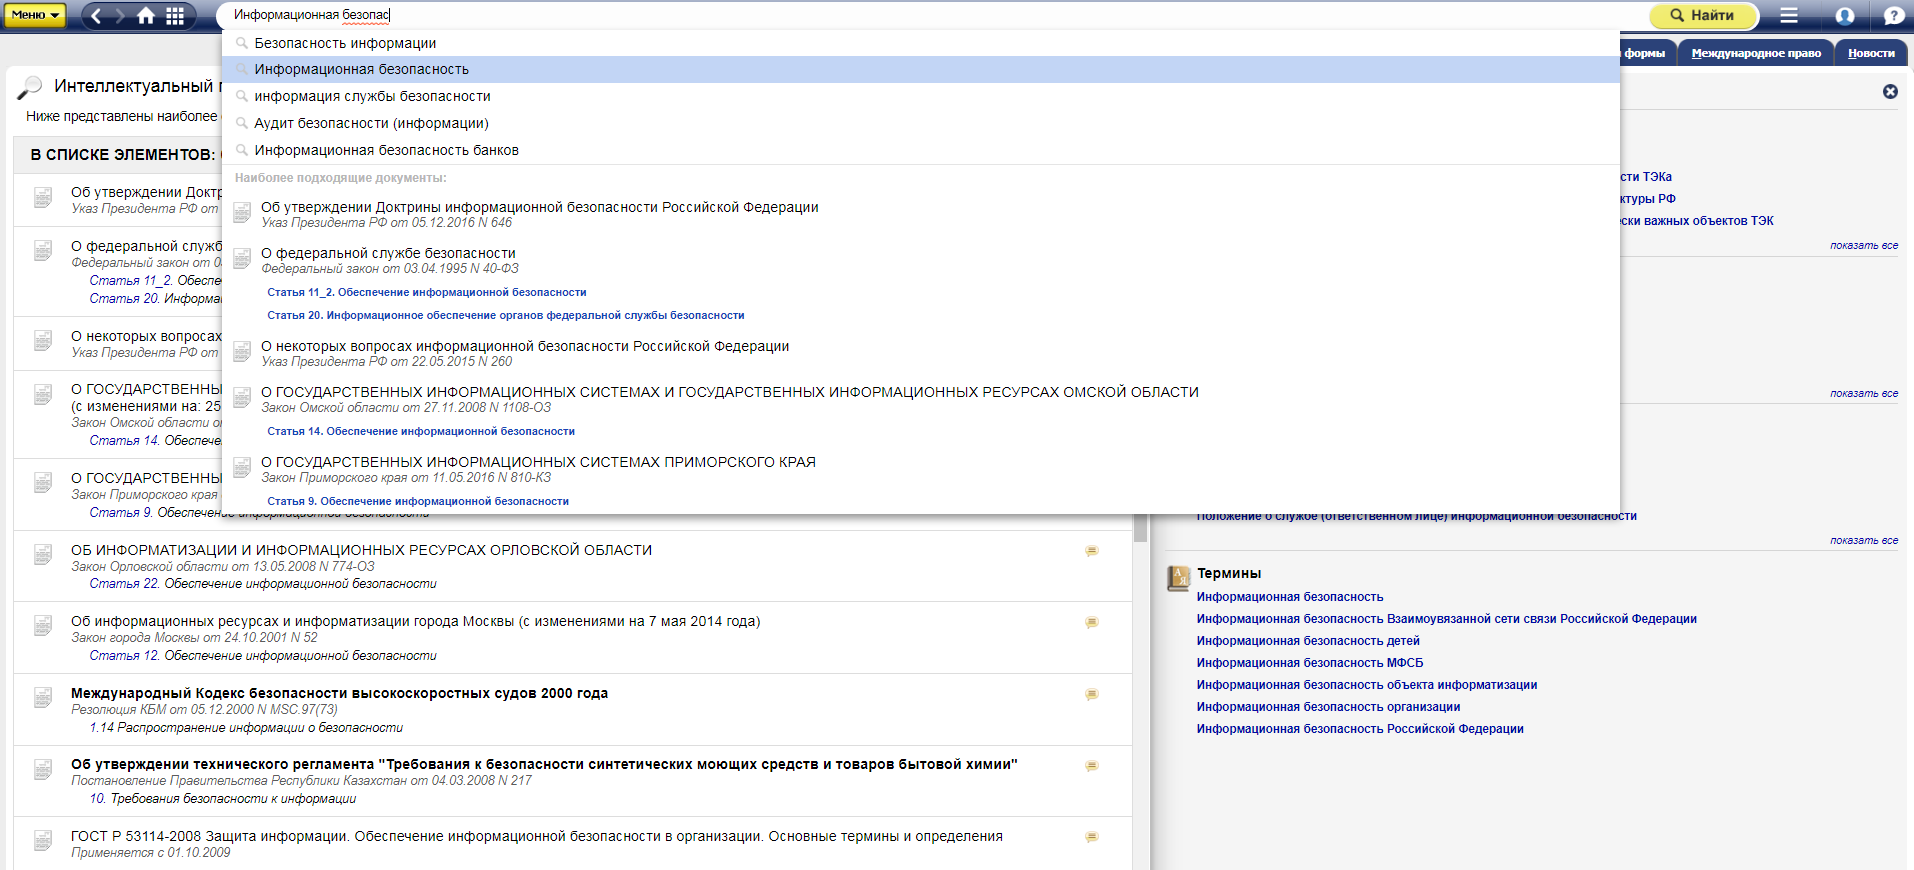Choose suggestion 'Аудит безопасности (информации)'
The width and height of the screenshot is (1914, 870).
371,123
